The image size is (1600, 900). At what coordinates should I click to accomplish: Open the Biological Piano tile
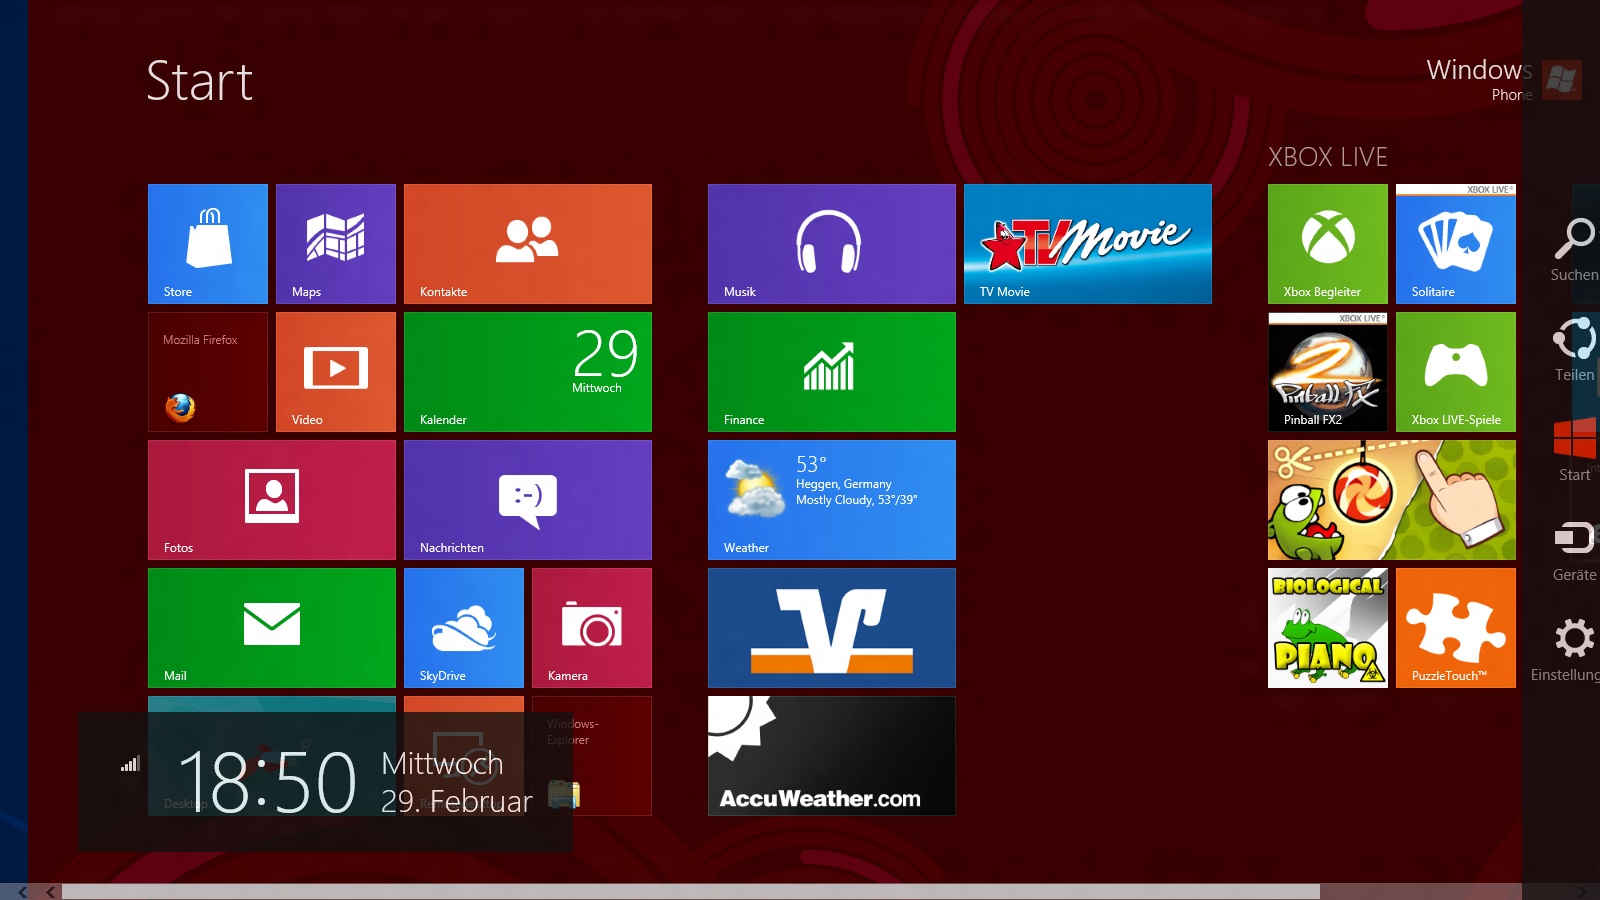coord(1328,628)
